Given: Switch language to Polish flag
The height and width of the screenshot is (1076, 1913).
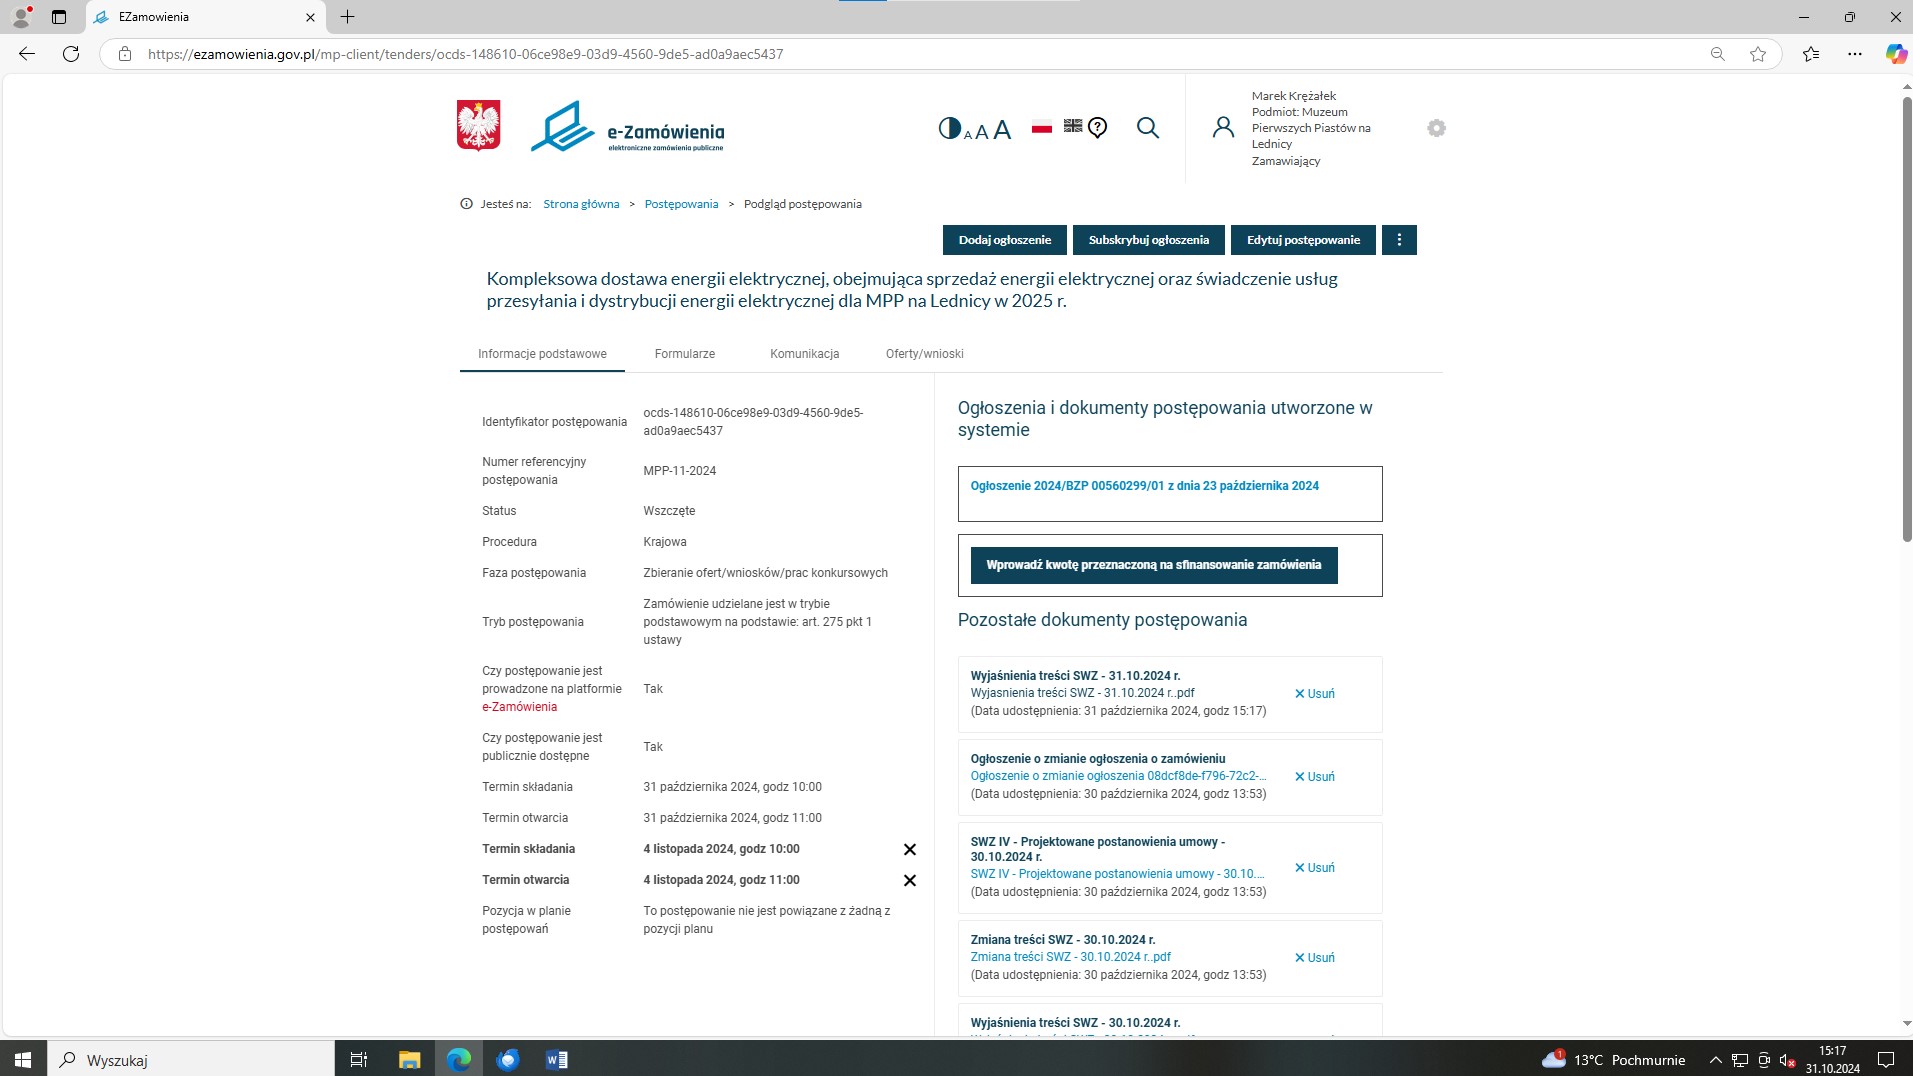Looking at the screenshot, I should [x=1042, y=127].
